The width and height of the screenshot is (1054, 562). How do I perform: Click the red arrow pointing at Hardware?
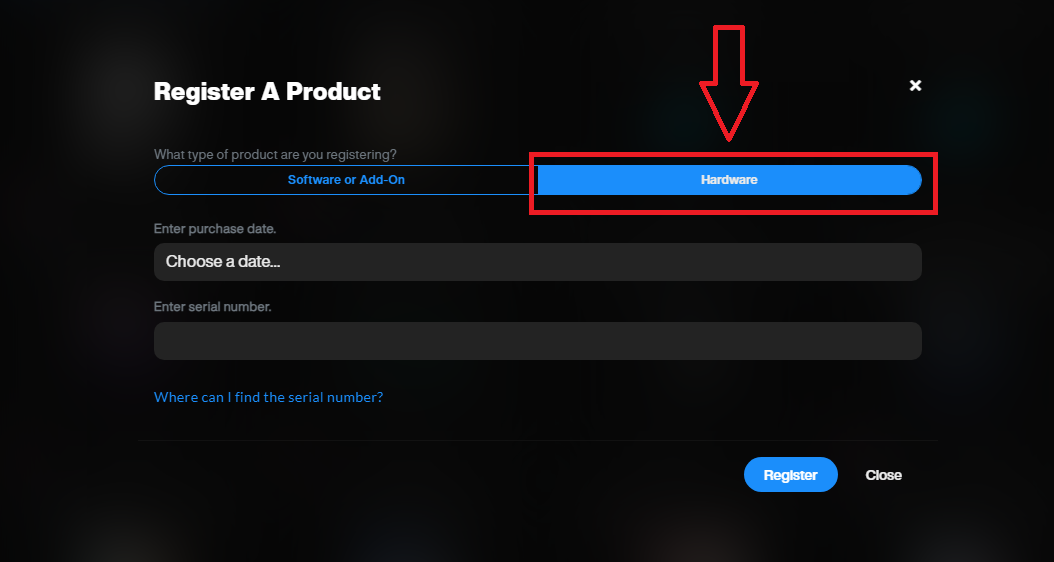729,83
